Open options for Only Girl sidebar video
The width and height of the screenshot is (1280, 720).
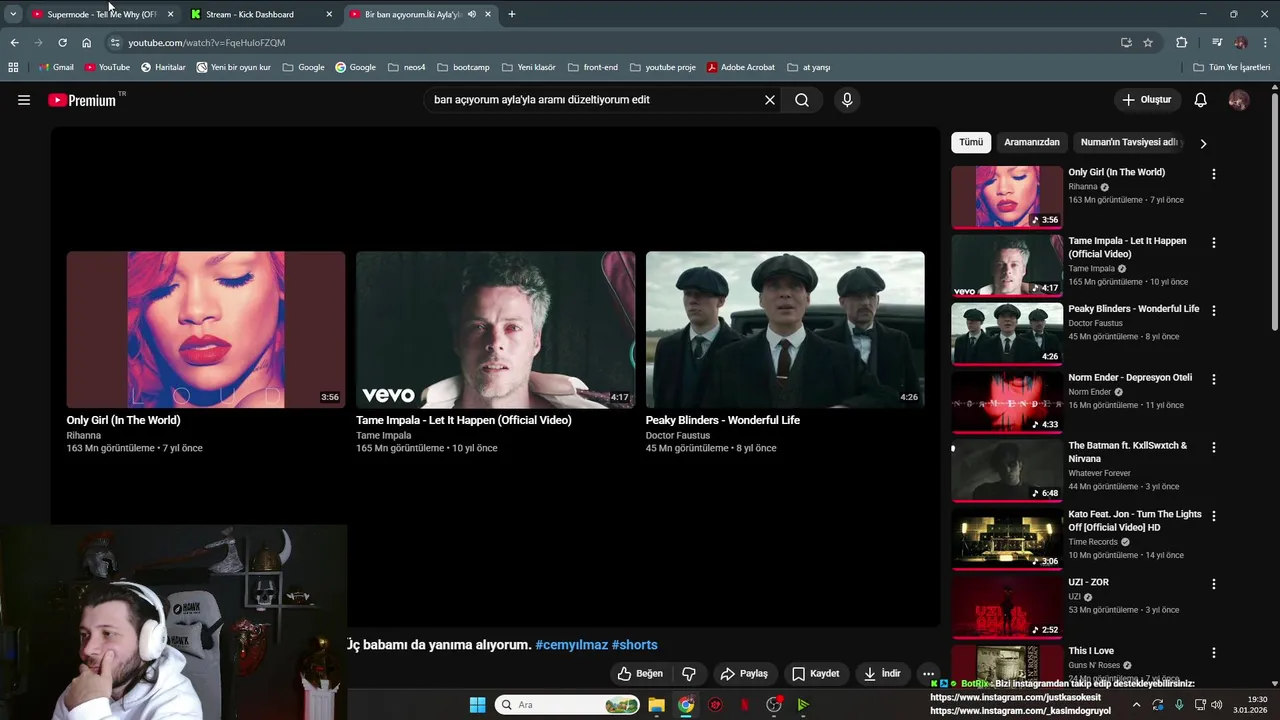pos(1214,174)
